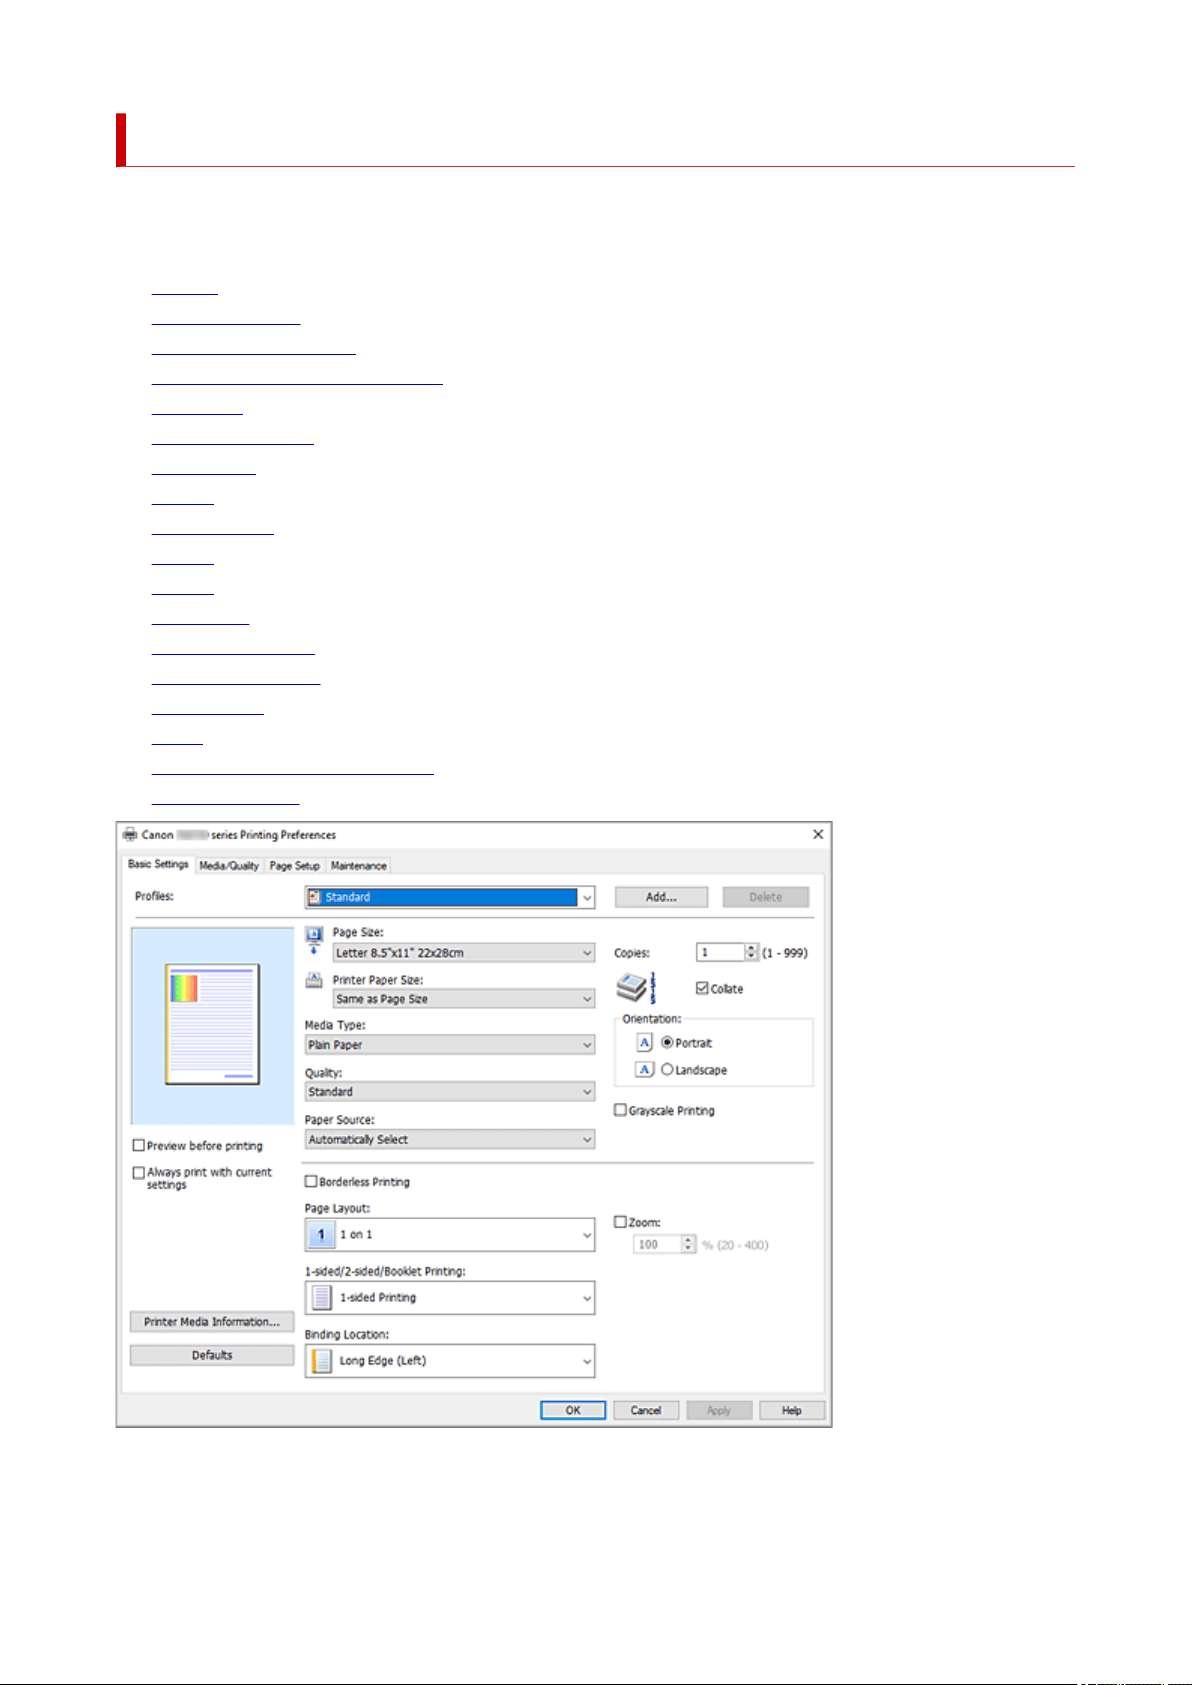The image size is (1192, 1685).
Task: Open the 1-sided/2-sided/Booklet Printing dropdown
Action: tap(450, 1297)
